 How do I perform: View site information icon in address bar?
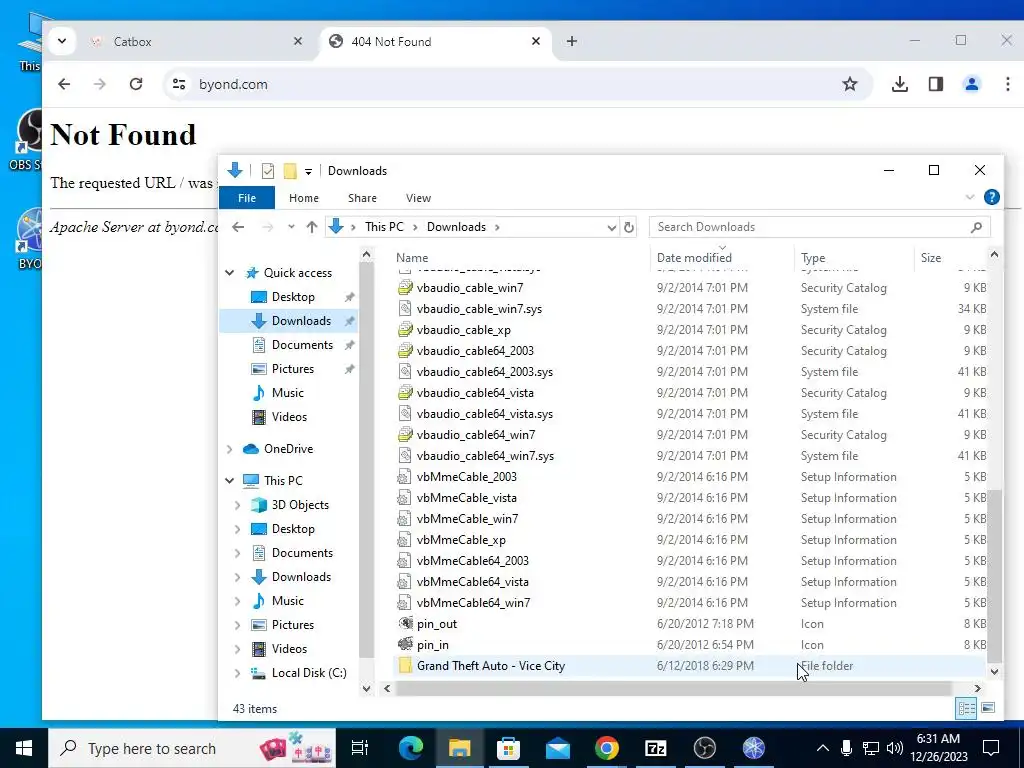click(x=179, y=84)
